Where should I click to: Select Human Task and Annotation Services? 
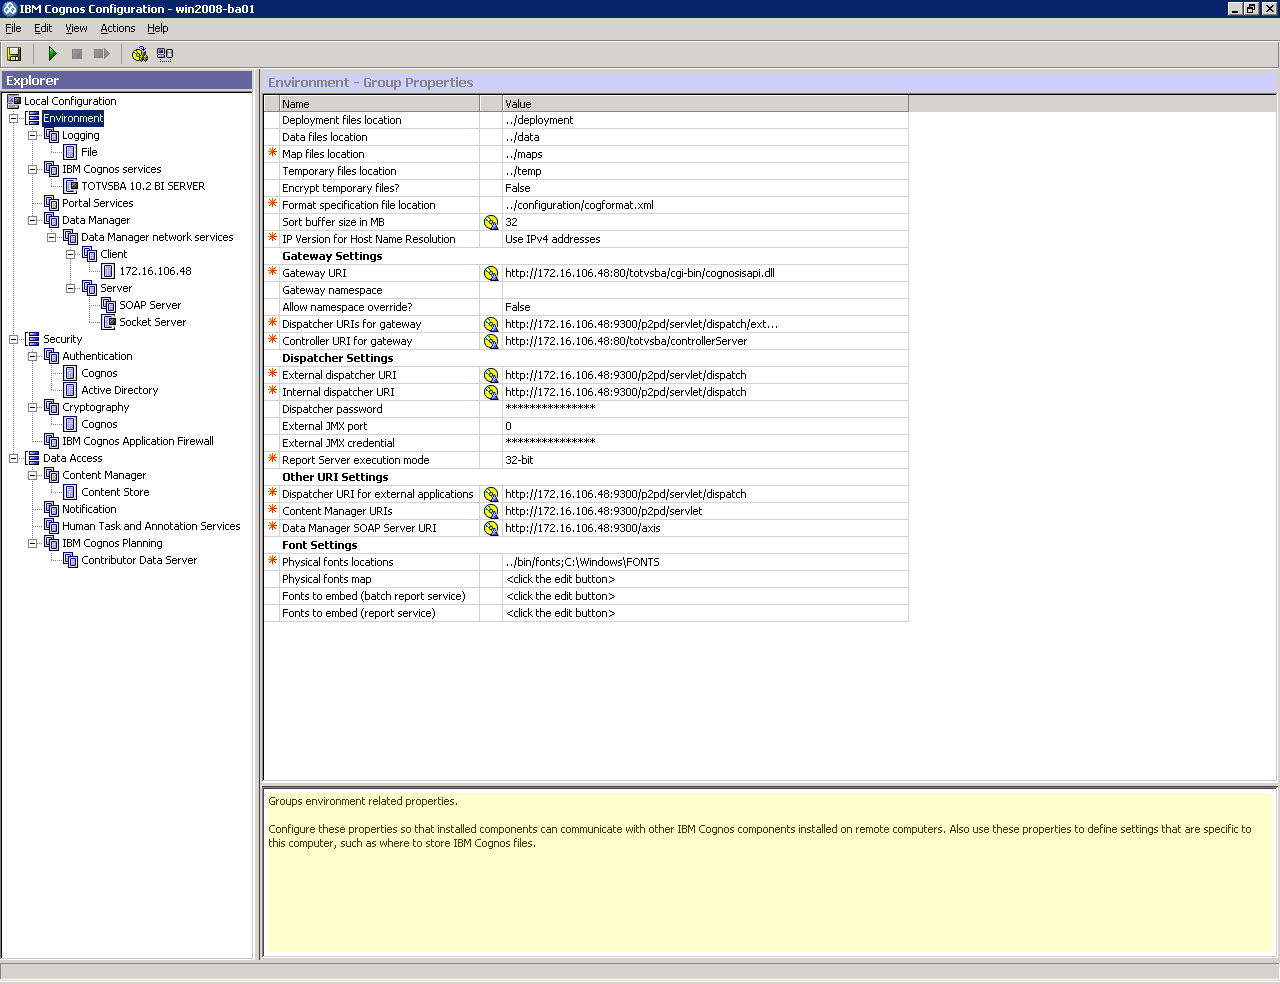[x=151, y=526]
